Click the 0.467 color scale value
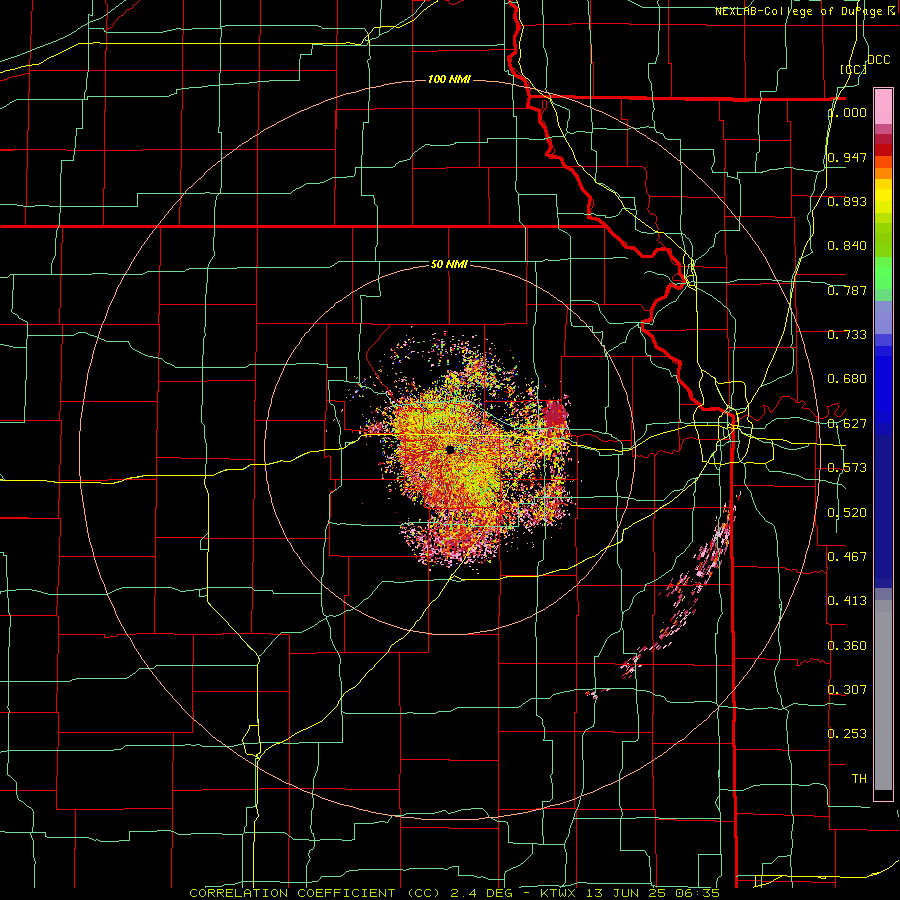The height and width of the screenshot is (900, 900). [x=847, y=556]
